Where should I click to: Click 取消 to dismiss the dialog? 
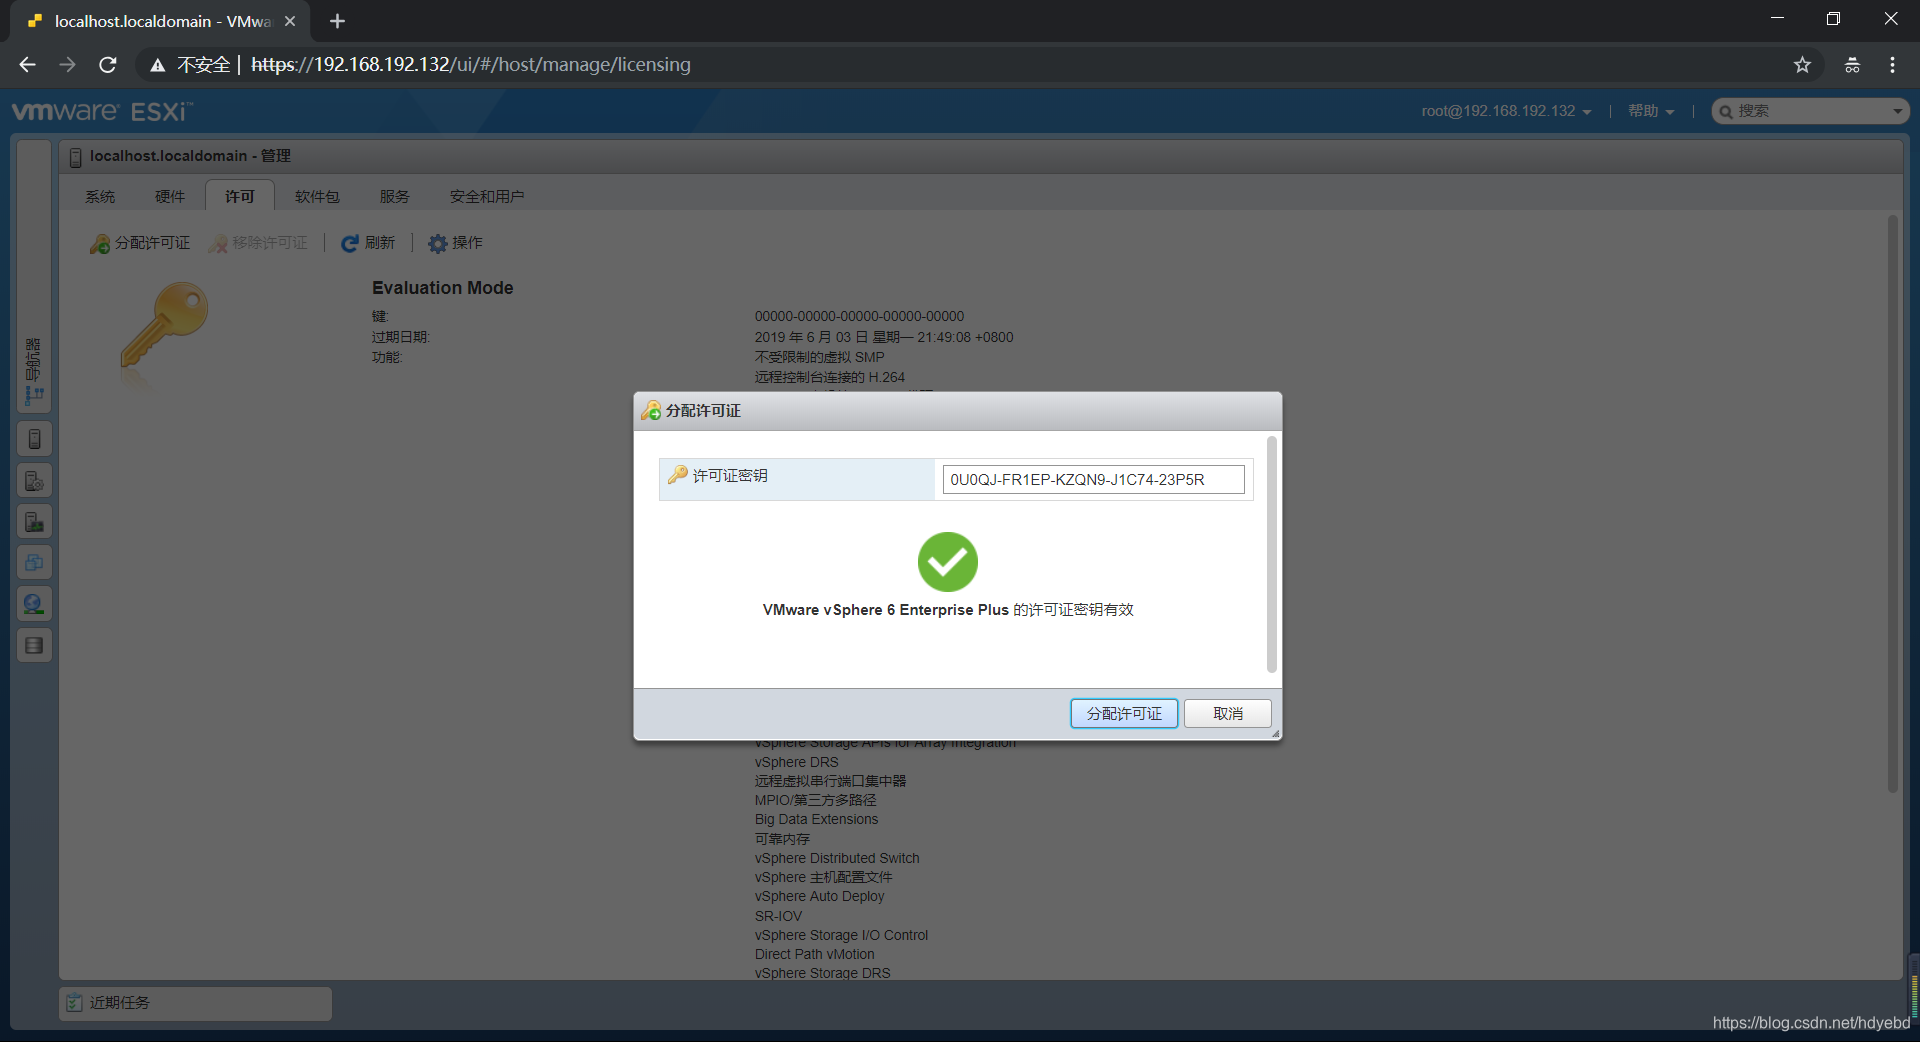(x=1228, y=713)
